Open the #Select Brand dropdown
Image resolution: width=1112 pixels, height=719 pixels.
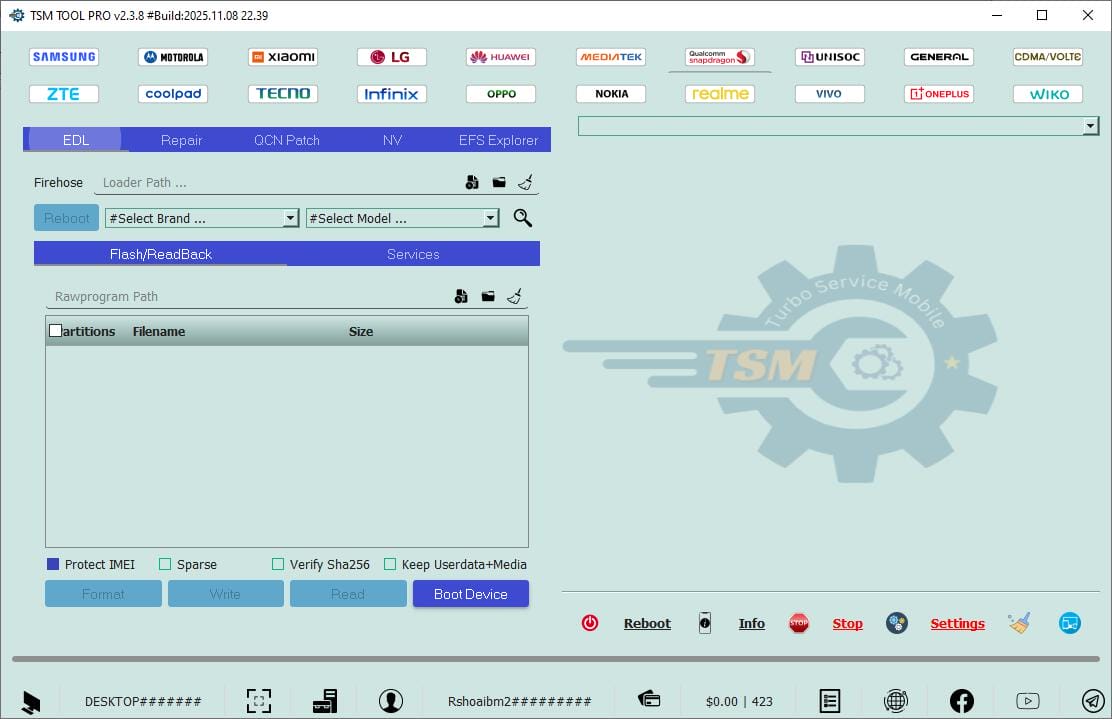(x=289, y=218)
